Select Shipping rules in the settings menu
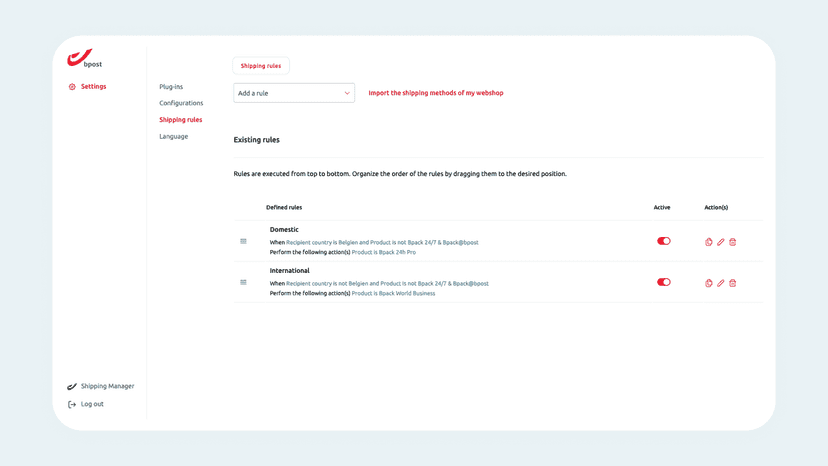The height and width of the screenshot is (466, 828). coord(181,120)
